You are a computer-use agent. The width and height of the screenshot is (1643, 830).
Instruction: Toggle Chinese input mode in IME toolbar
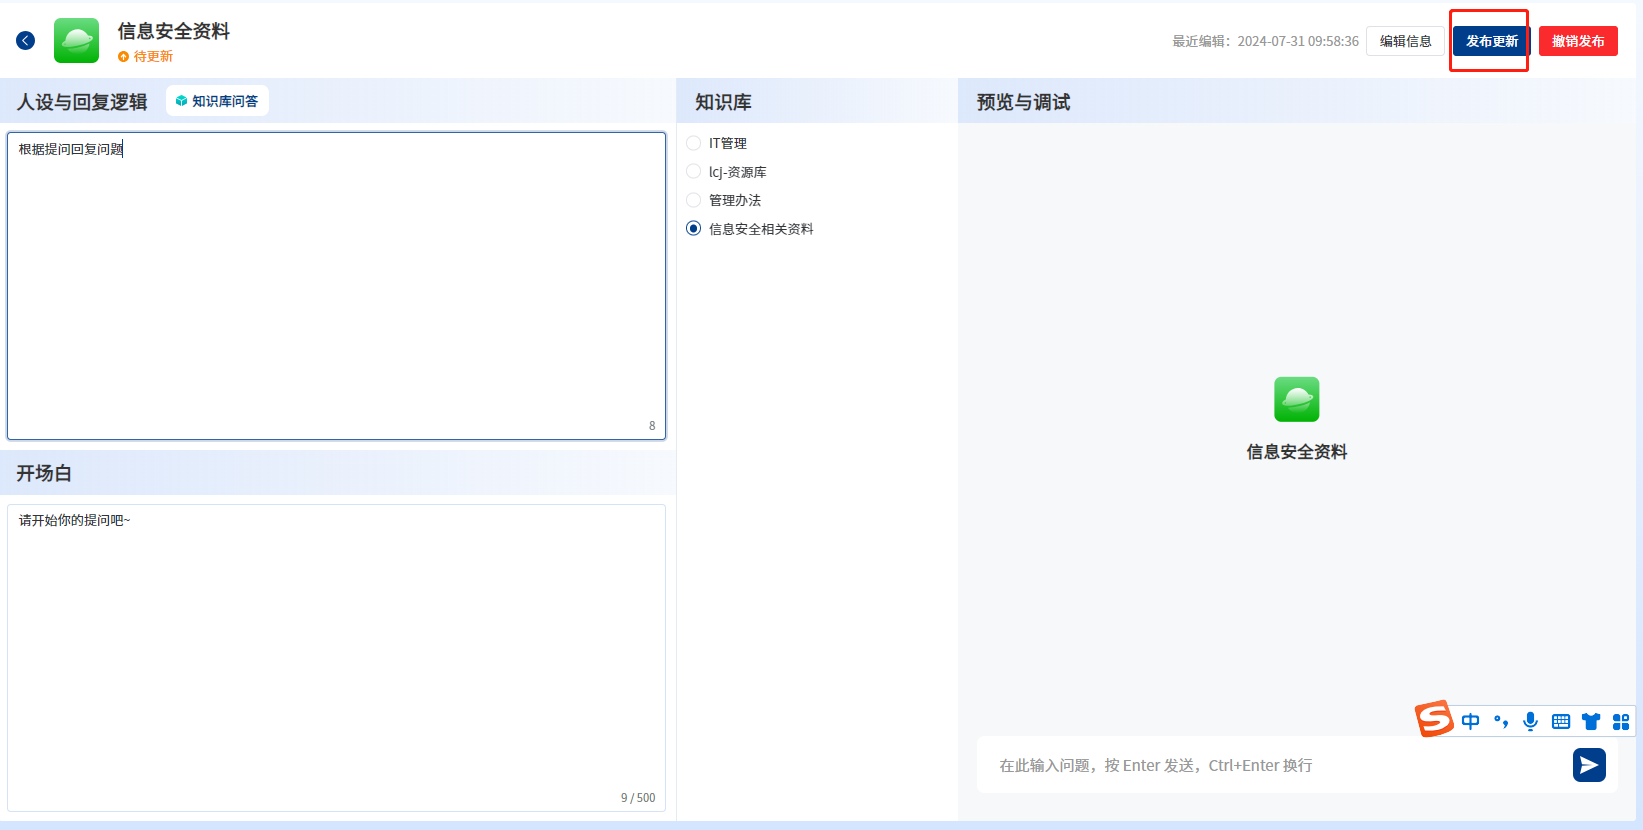tap(1470, 722)
